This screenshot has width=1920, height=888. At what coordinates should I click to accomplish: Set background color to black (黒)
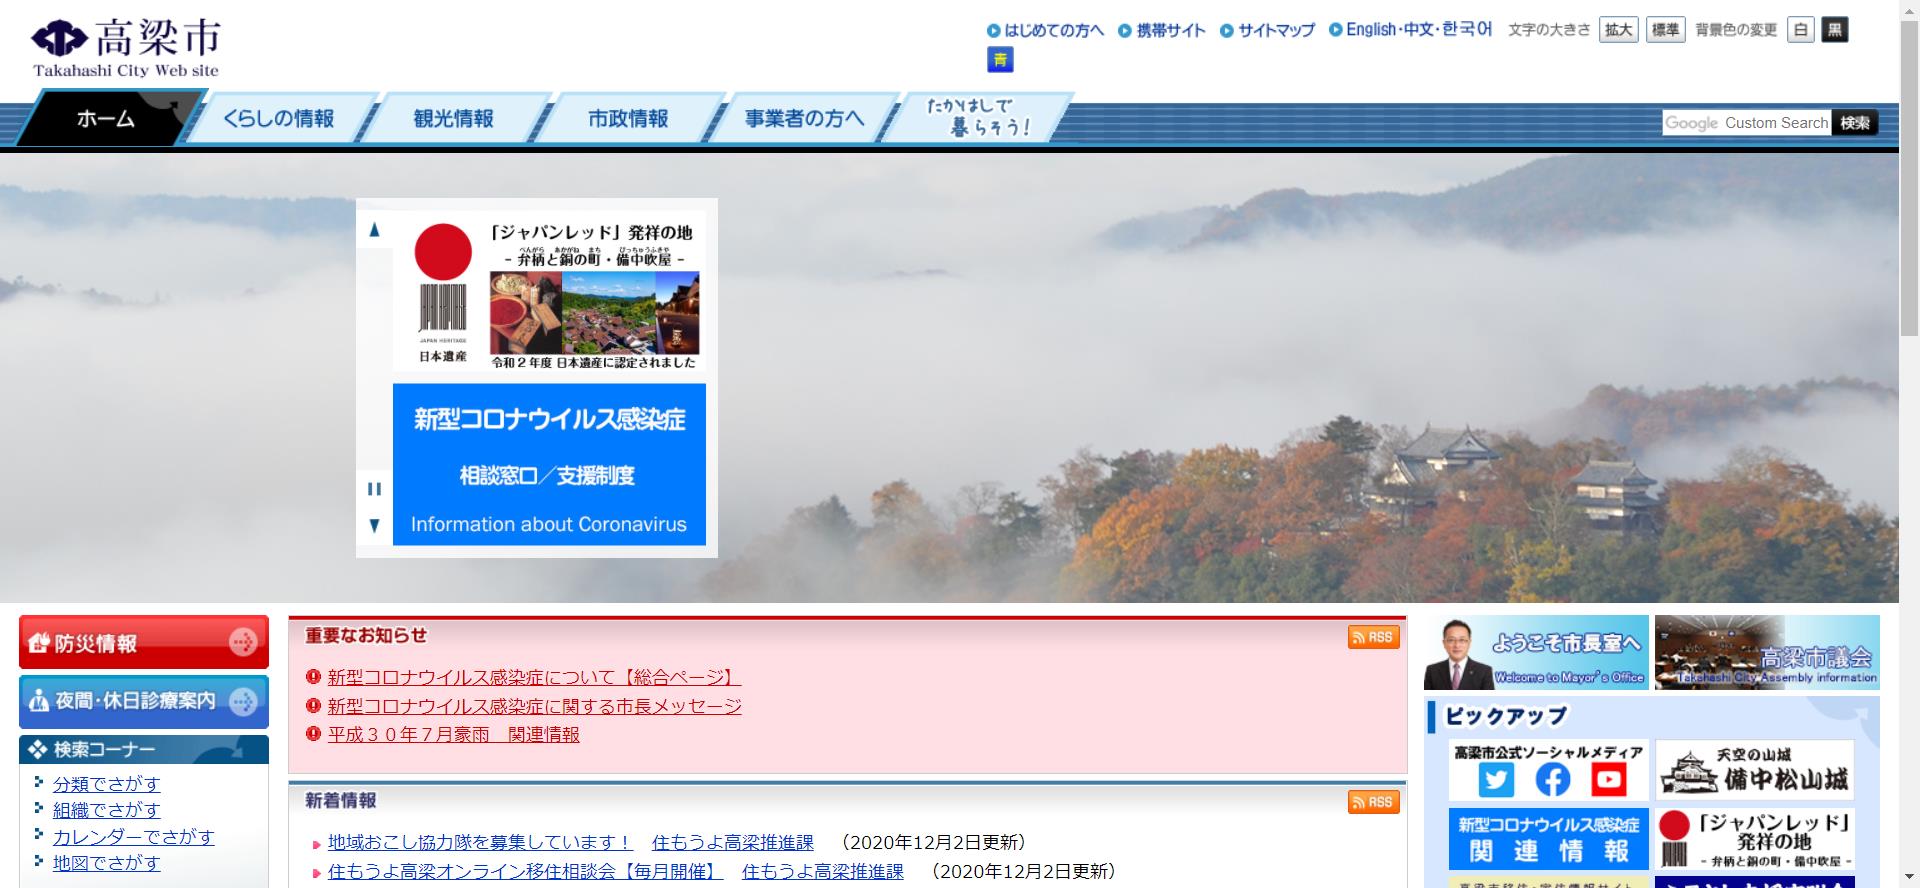click(x=1835, y=30)
